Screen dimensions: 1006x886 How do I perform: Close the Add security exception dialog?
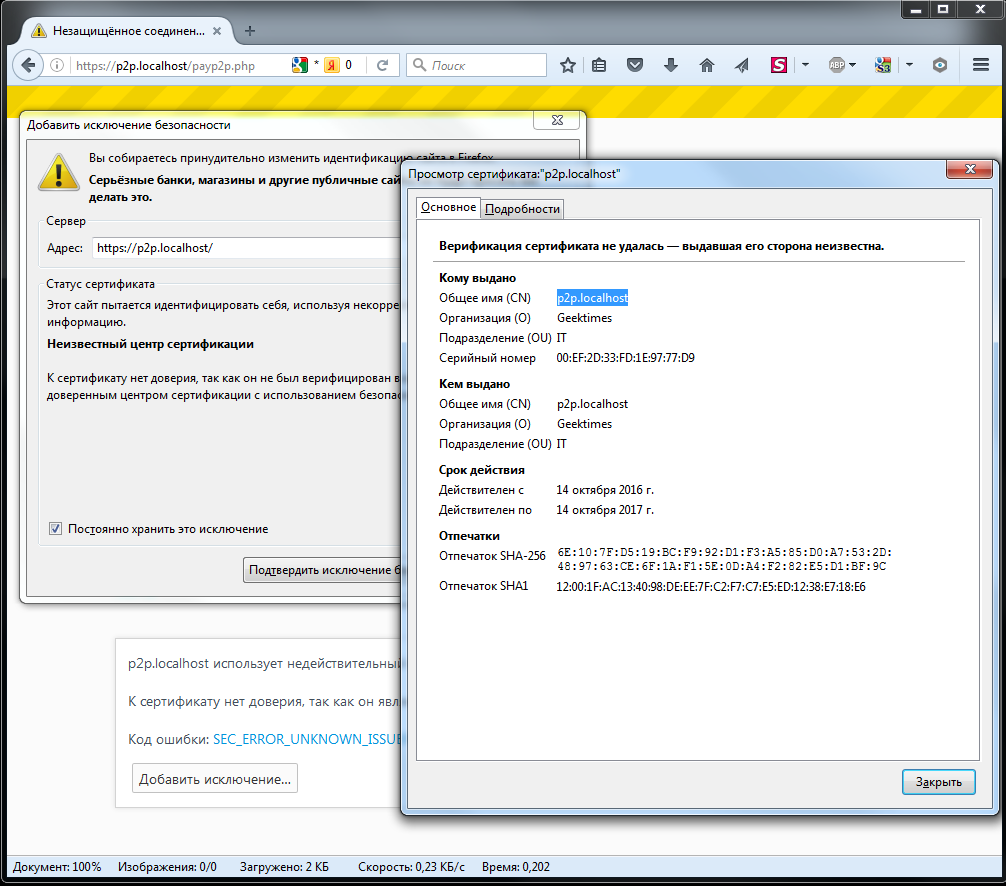tap(557, 120)
